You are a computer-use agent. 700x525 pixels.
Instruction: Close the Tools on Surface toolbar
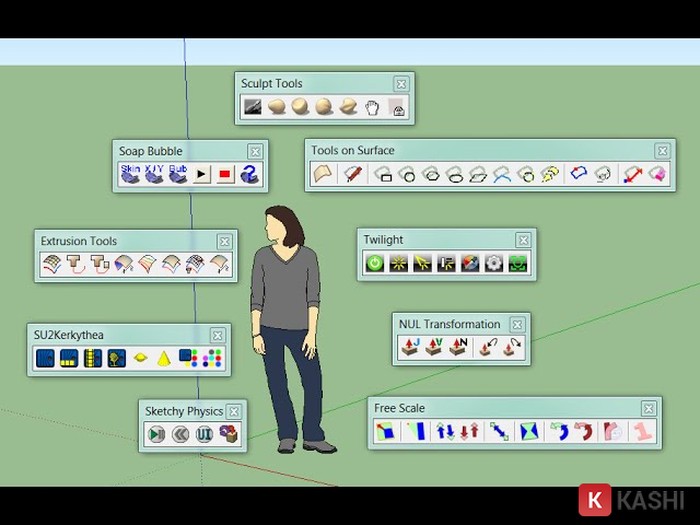pyautogui.click(x=662, y=151)
